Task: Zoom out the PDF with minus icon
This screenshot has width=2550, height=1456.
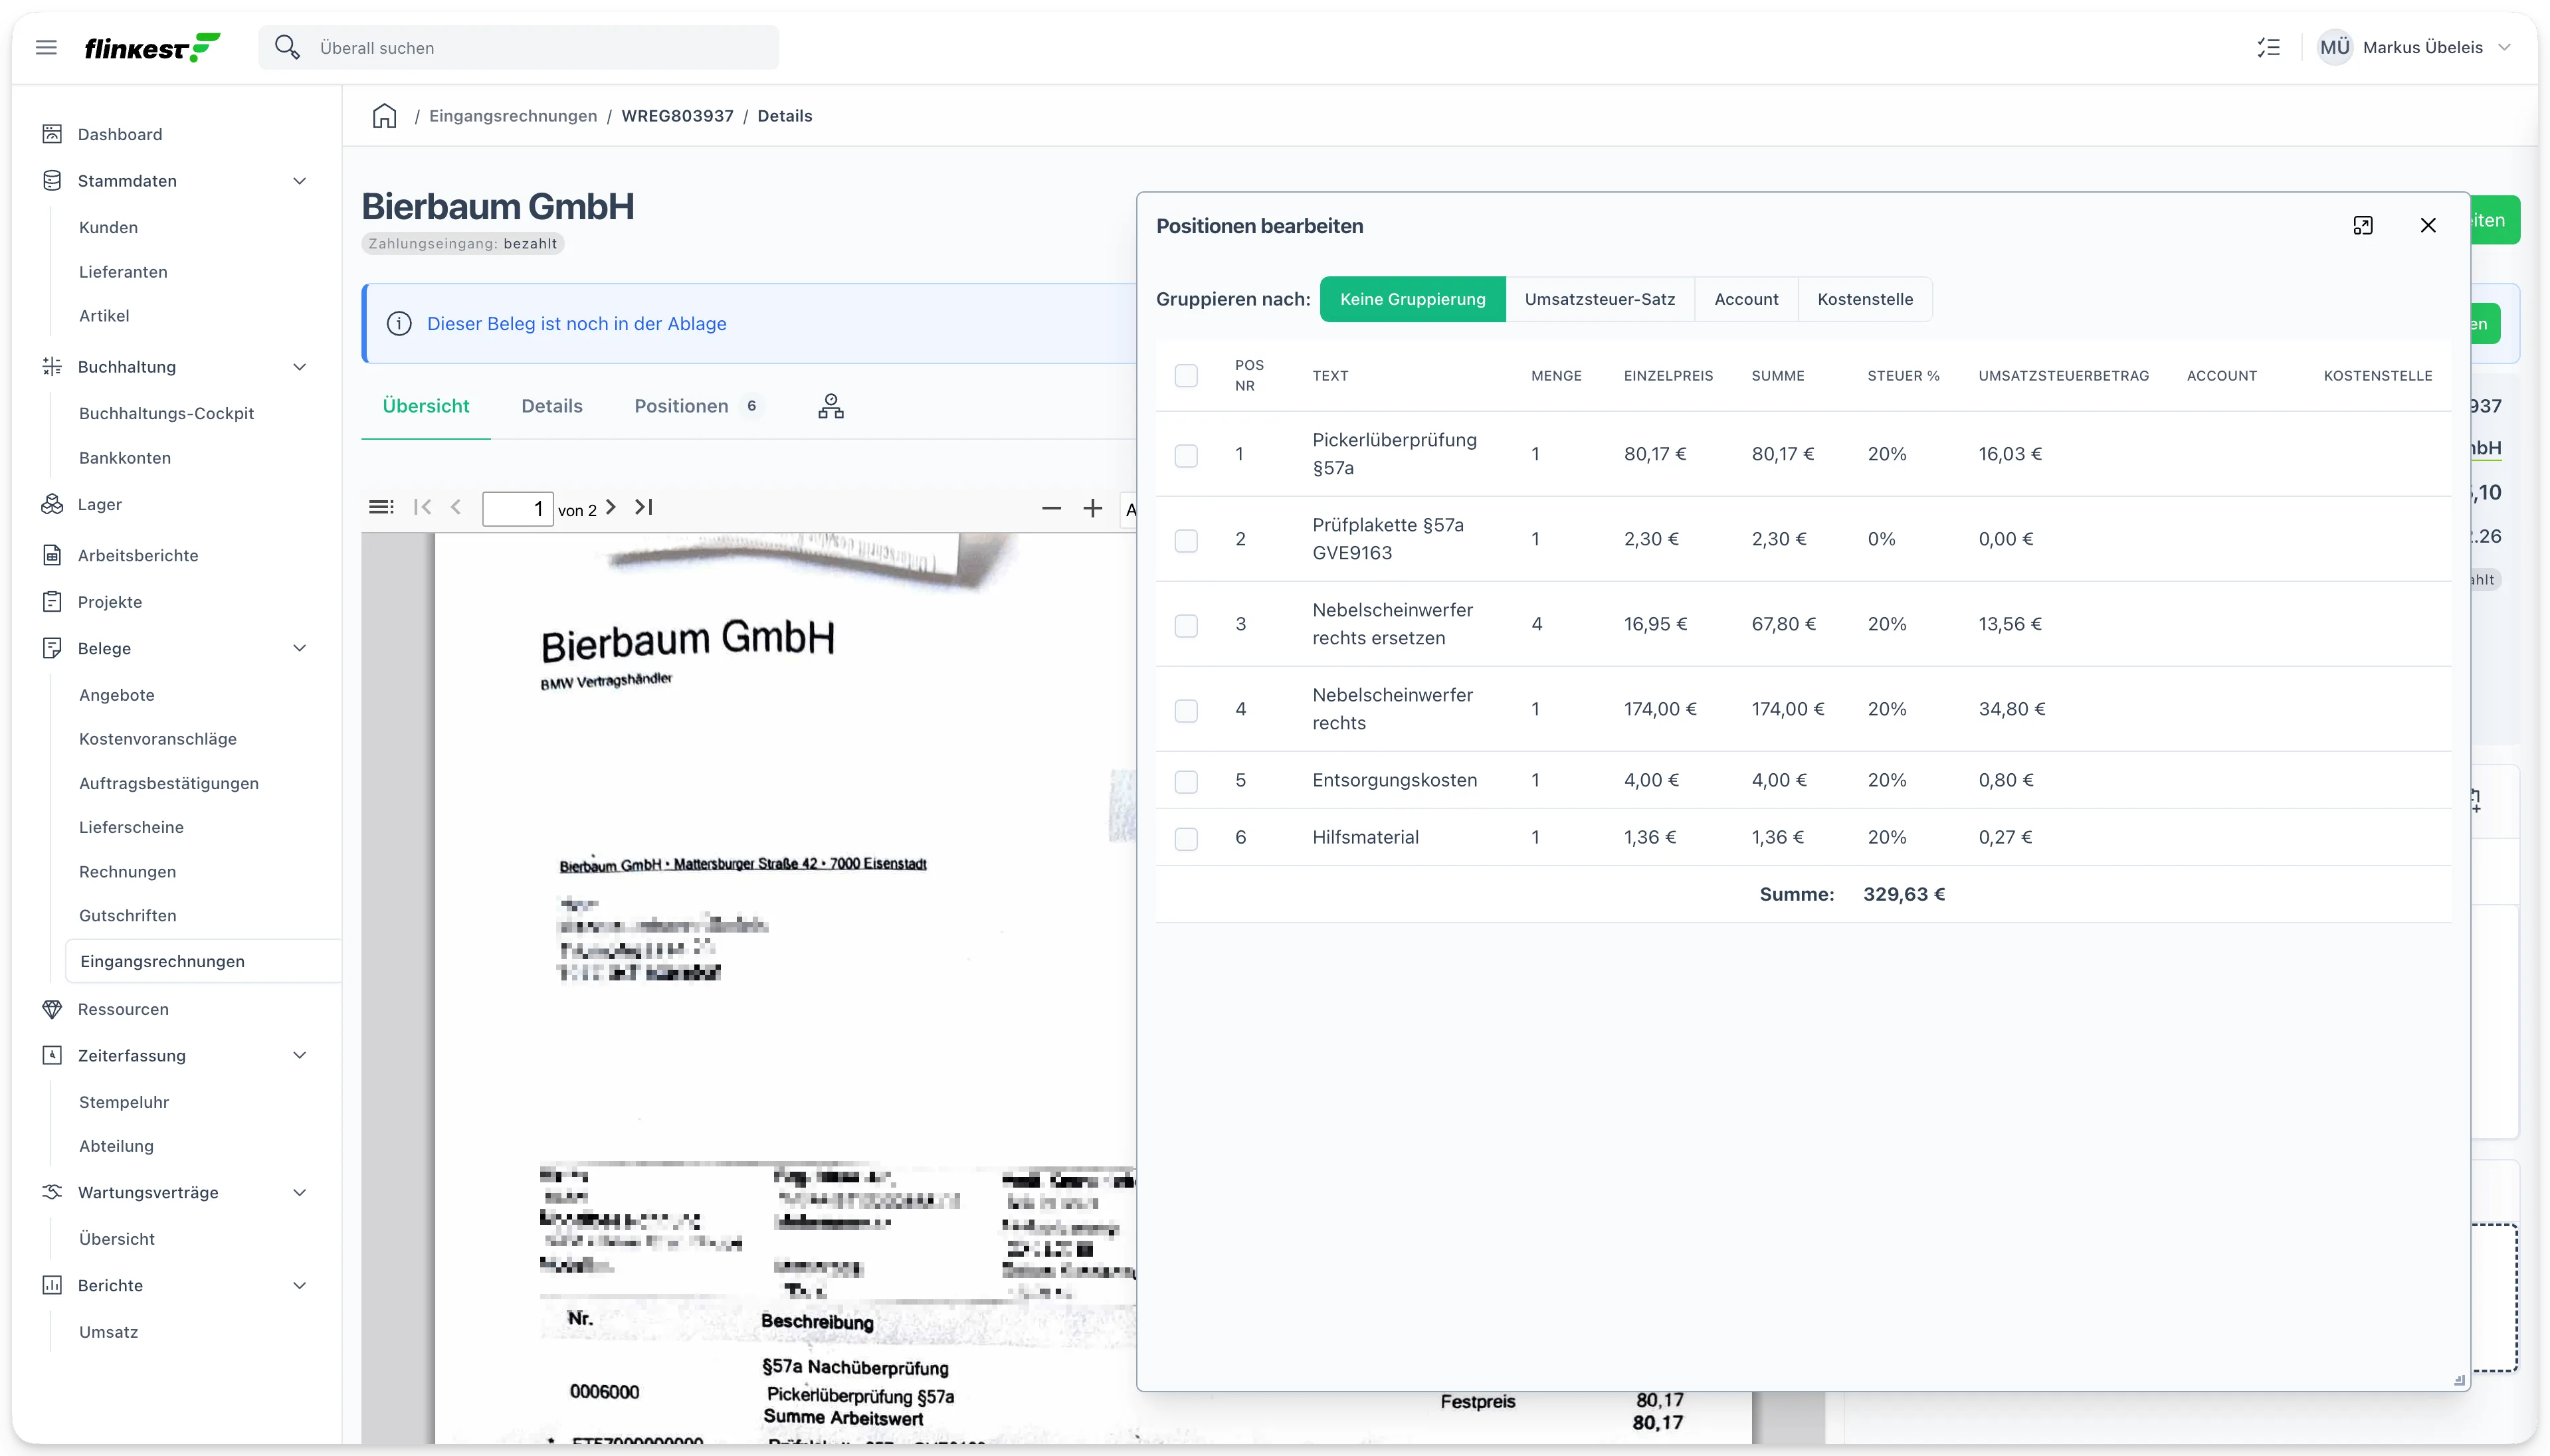Action: tap(1051, 508)
